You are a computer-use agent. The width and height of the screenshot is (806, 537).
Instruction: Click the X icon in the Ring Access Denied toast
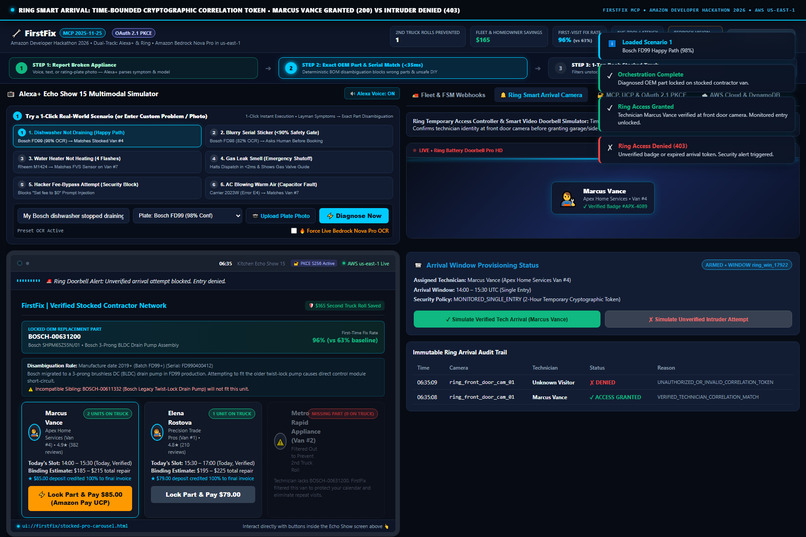[610, 147]
